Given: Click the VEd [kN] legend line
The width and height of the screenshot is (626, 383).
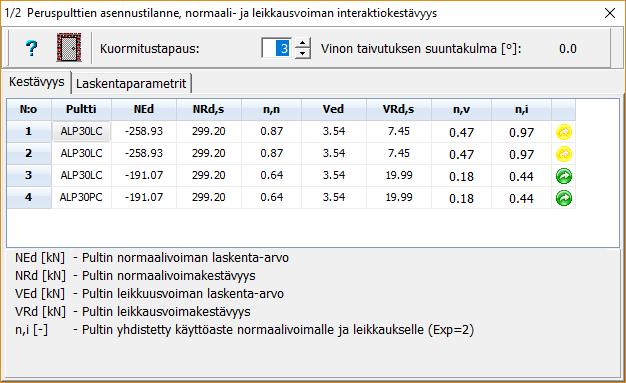Looking at the screenshot, I should tap(149, 294).
